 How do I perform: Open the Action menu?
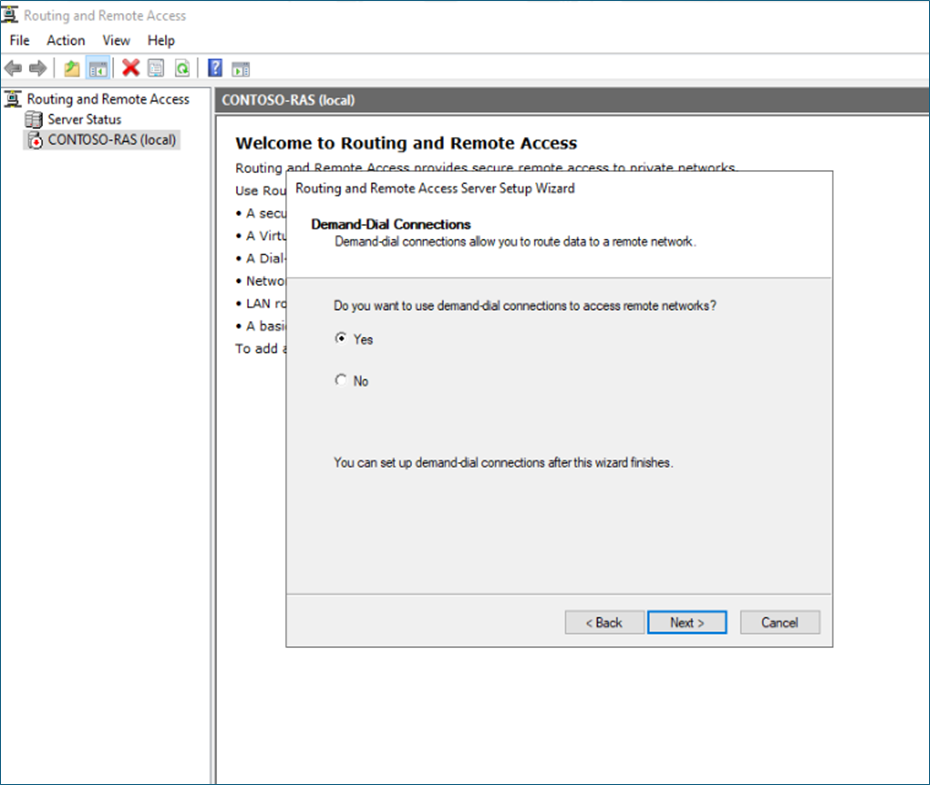click(x=66, y=40)
